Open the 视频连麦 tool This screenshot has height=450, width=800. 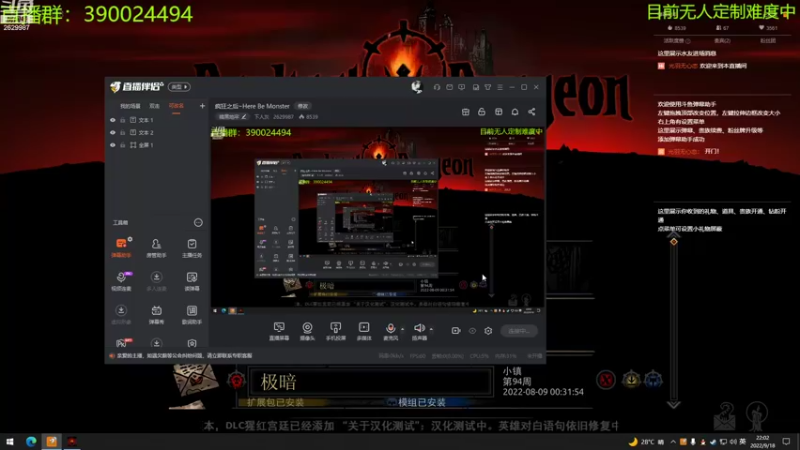(121, 281)
